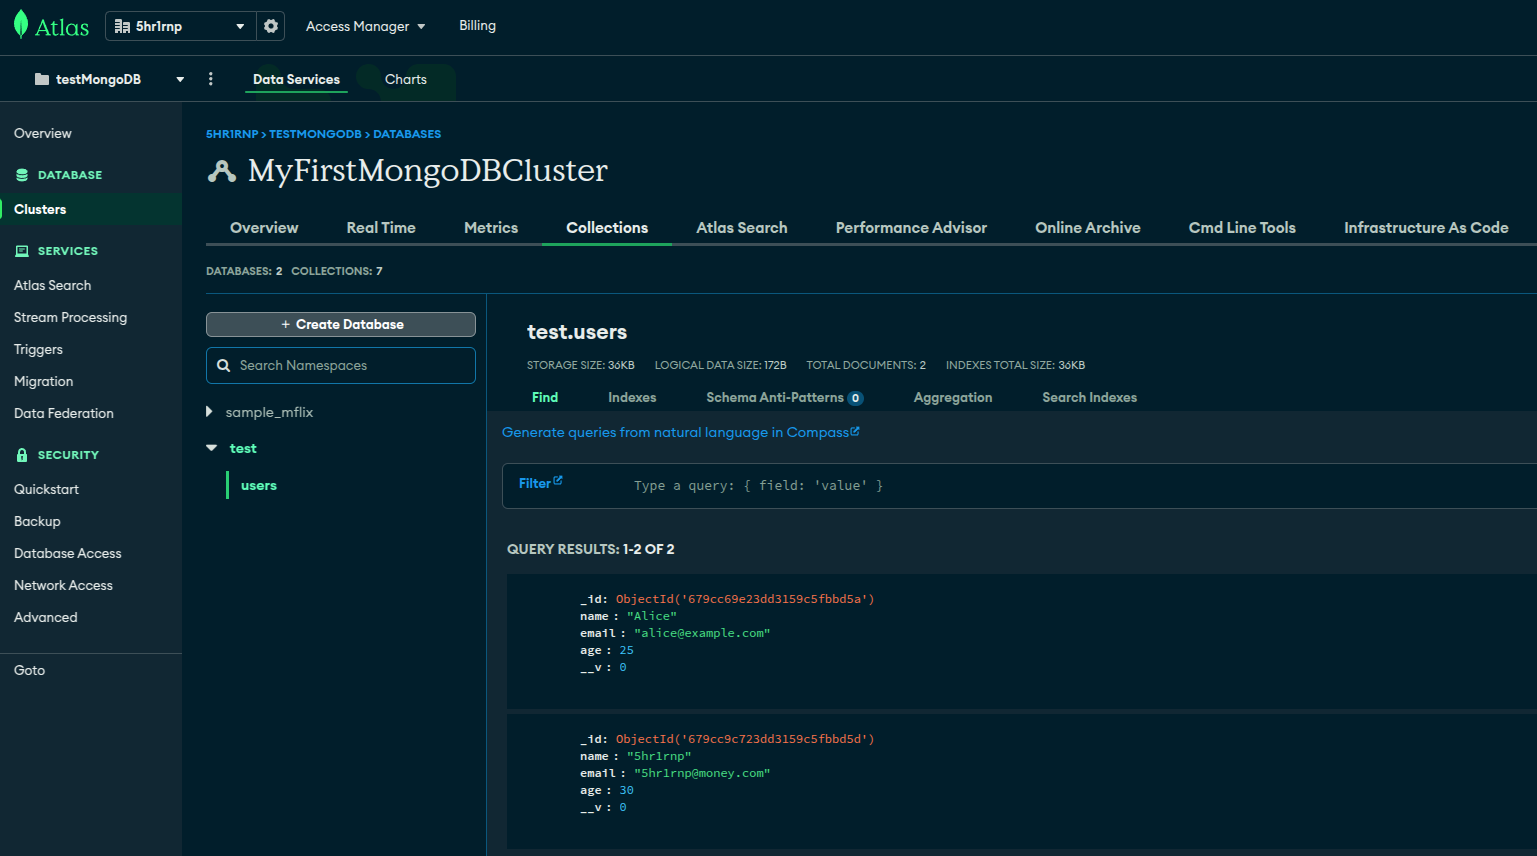Open the Infrastructure As Code tab
1537x856 pixels.
[1426, 228]
